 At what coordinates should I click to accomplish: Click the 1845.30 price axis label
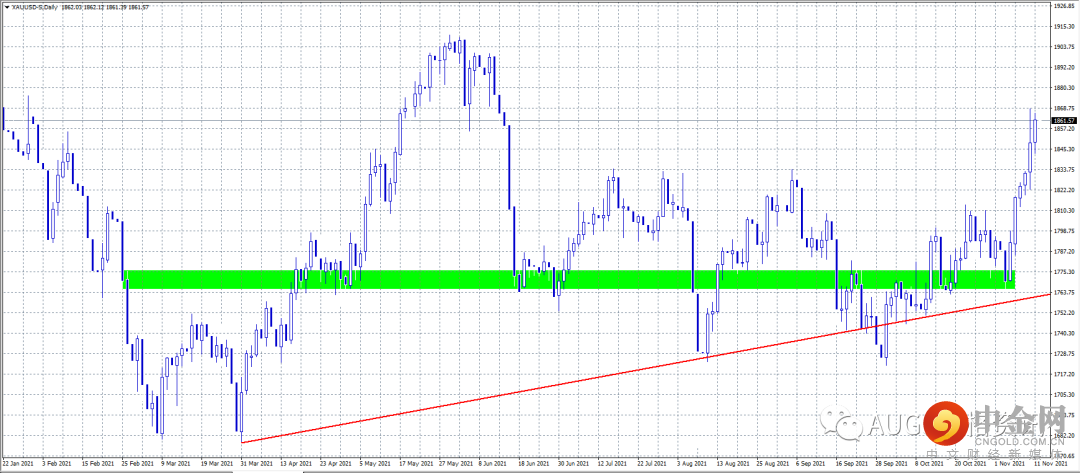click(1065, 149)
